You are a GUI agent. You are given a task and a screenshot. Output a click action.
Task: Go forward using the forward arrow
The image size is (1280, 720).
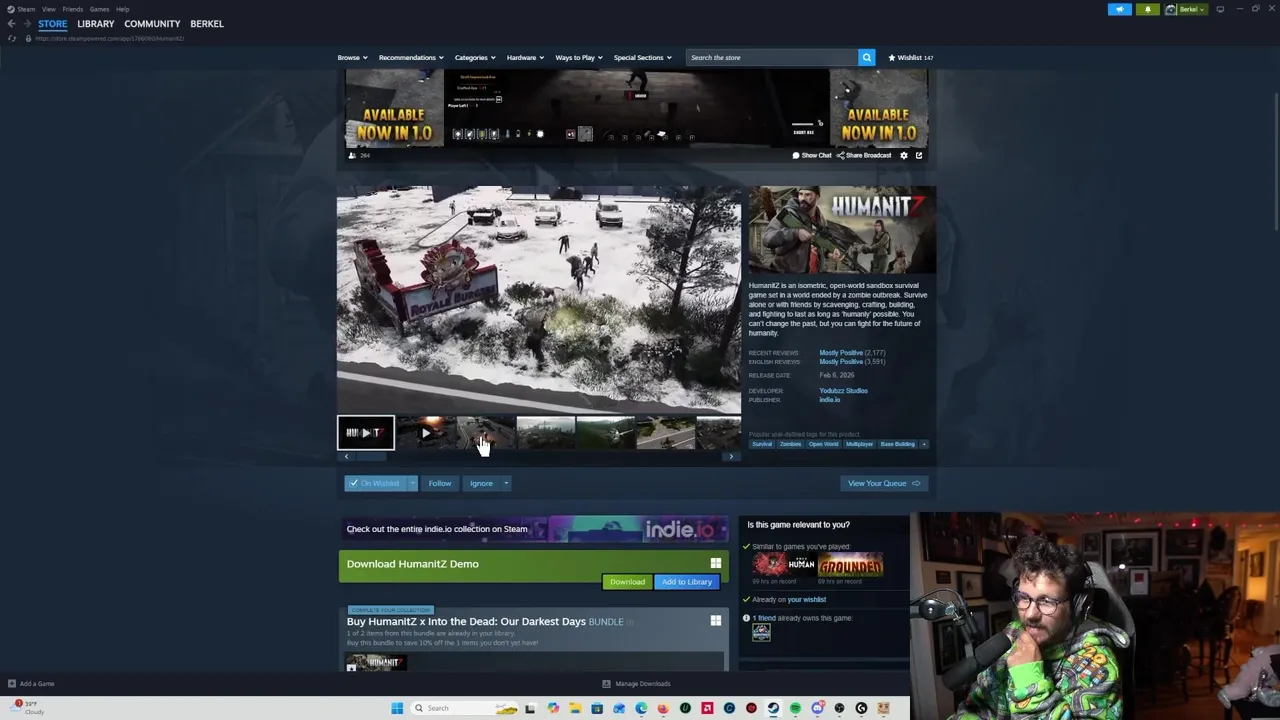26,23
